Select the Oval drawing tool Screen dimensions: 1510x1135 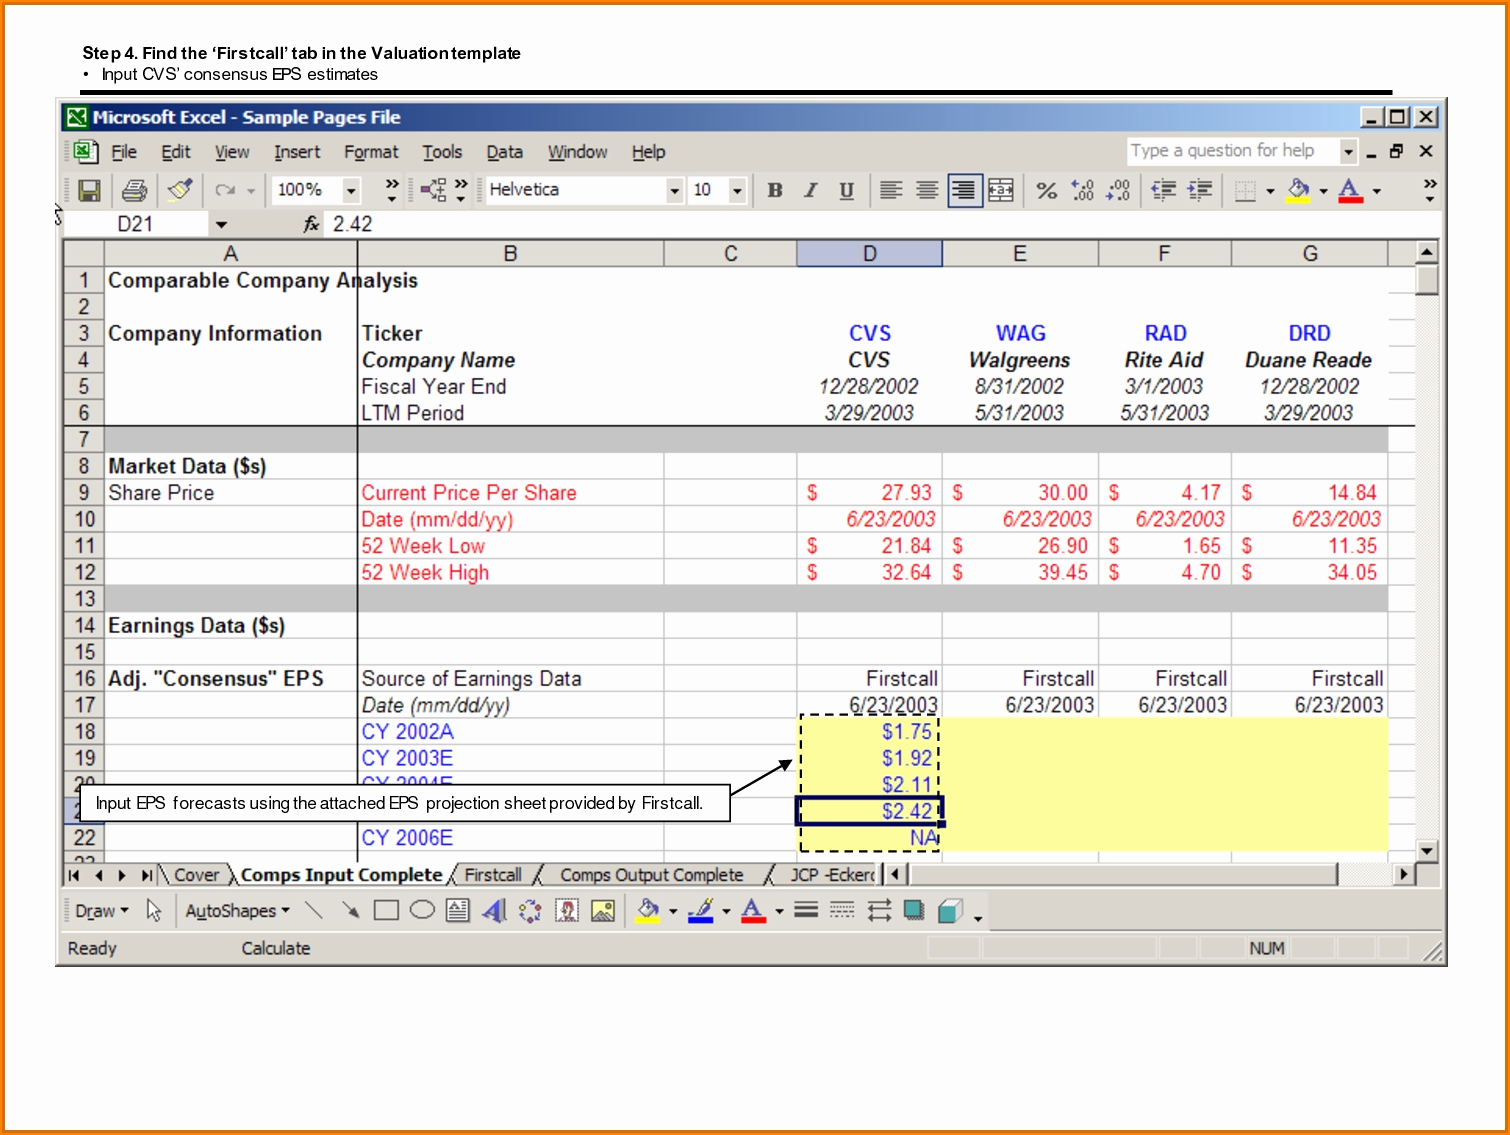point(422,910)
